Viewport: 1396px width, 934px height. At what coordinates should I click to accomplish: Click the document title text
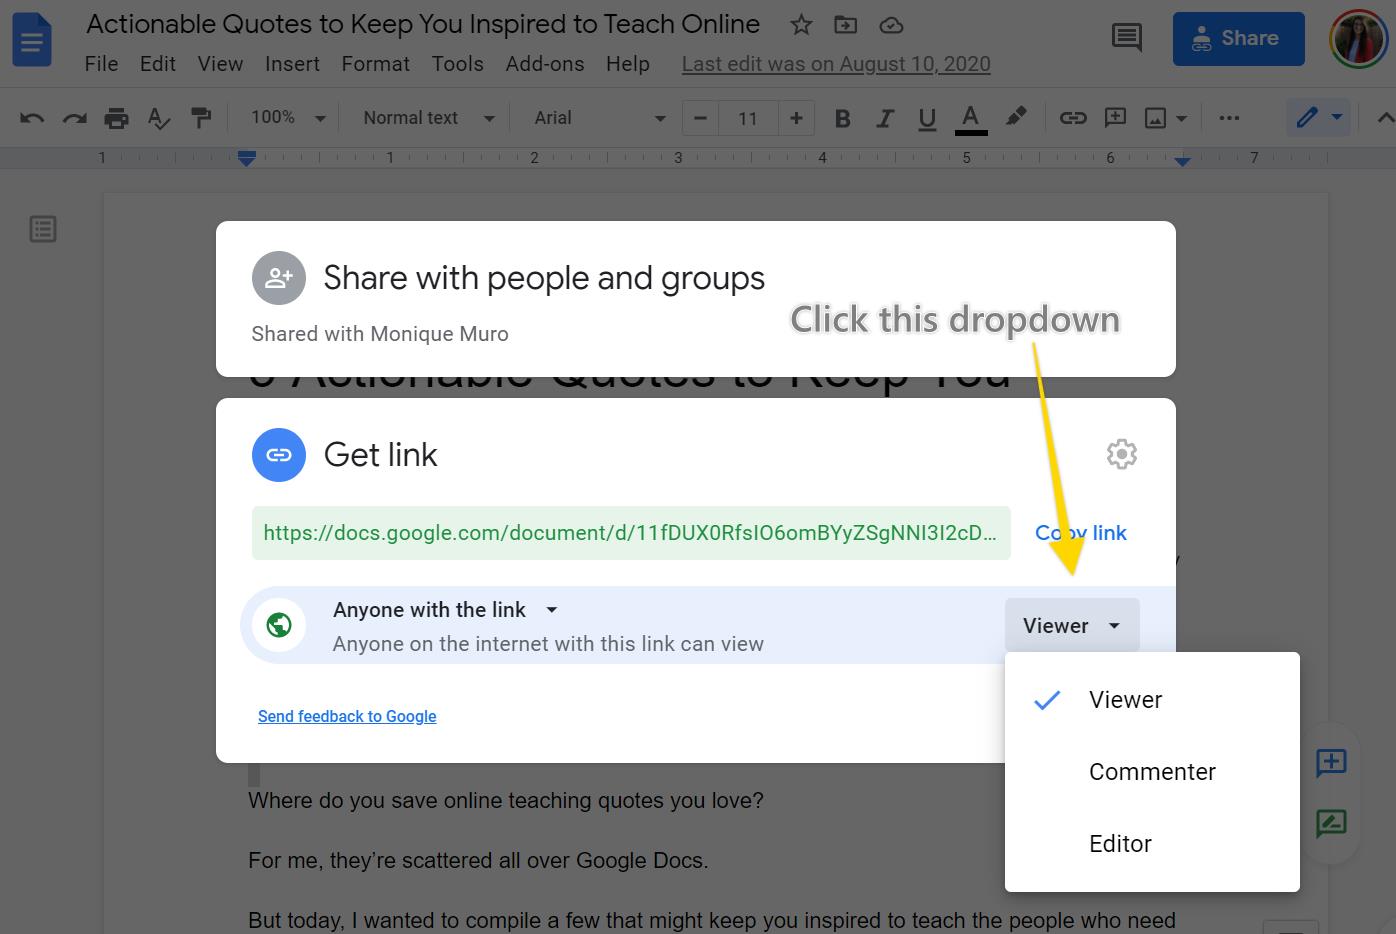423,24
